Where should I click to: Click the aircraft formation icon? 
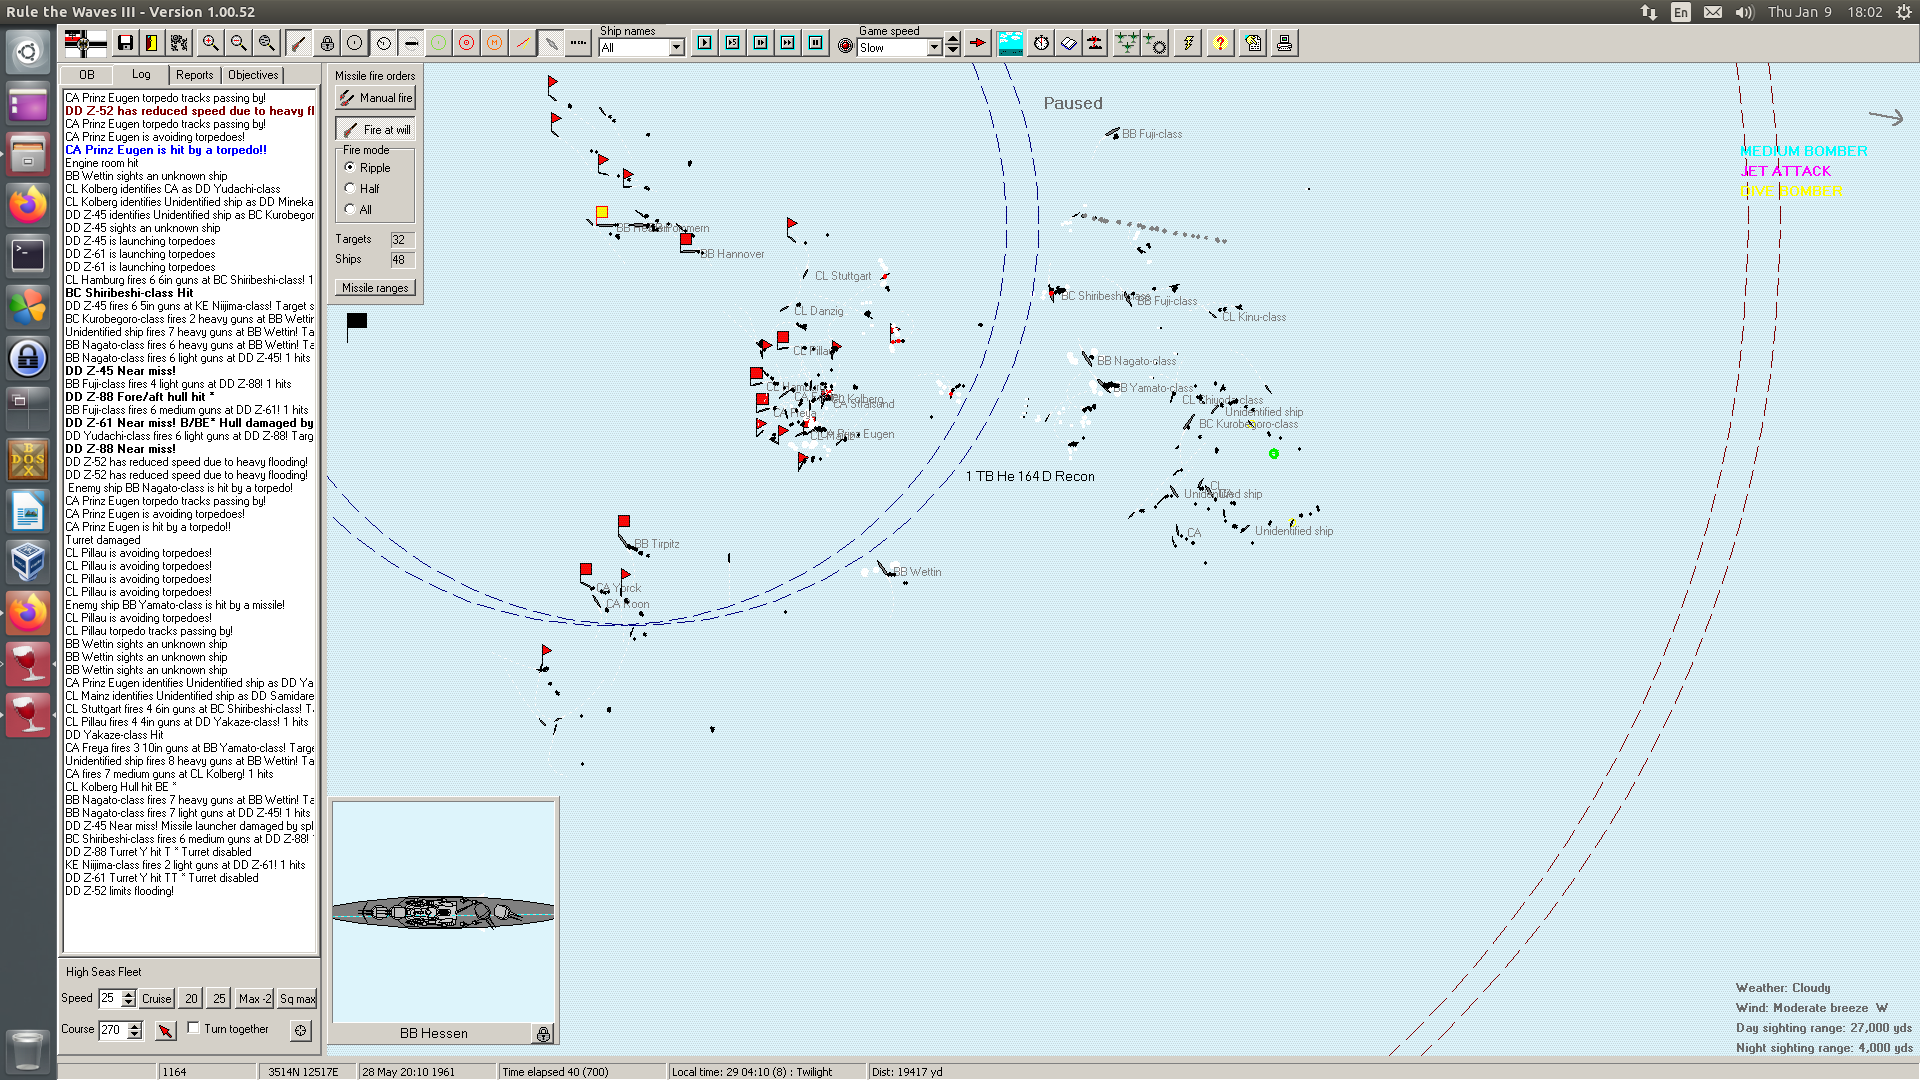point(1126,43)
